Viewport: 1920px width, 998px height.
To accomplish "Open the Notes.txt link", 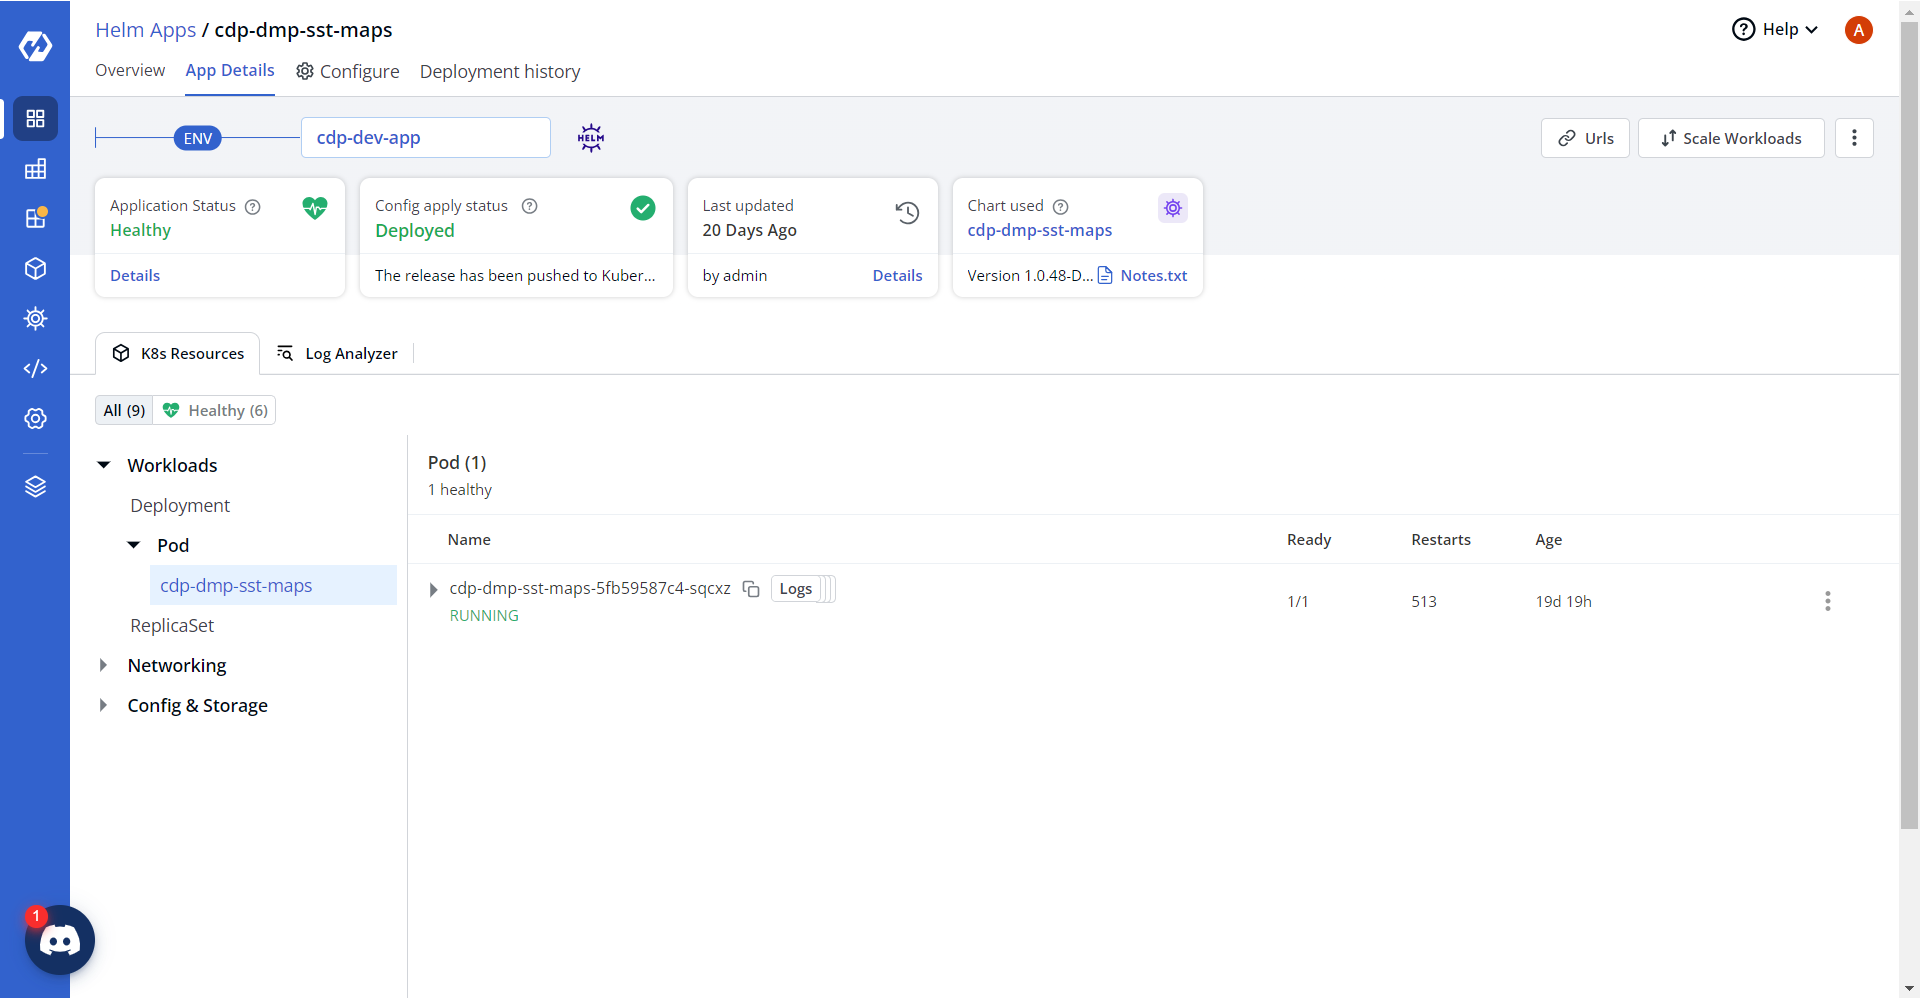I will point(1153,276).
